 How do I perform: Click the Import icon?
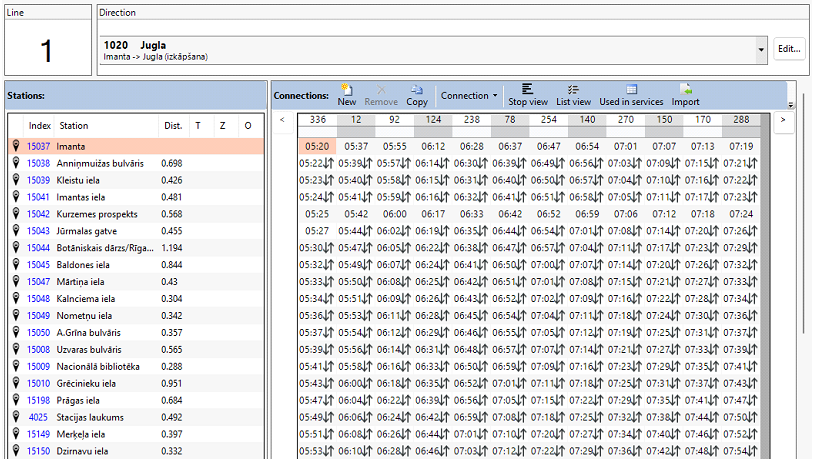tap(685, 95)
